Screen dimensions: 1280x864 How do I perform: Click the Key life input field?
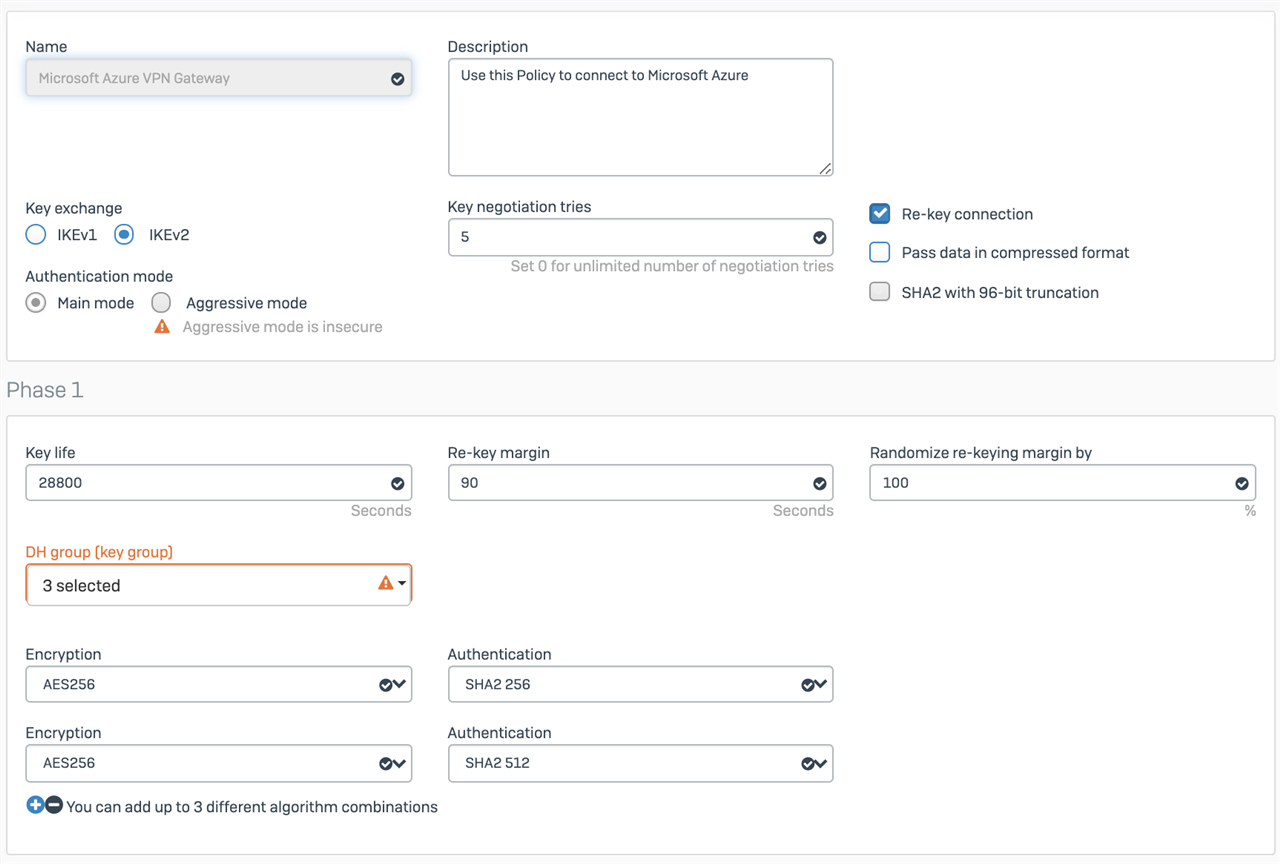click(219, 483)
